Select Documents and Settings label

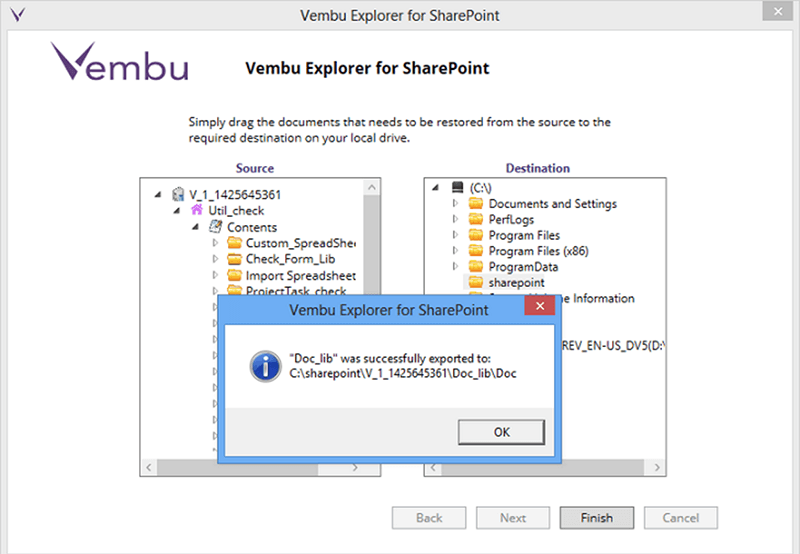coord(553,204)
